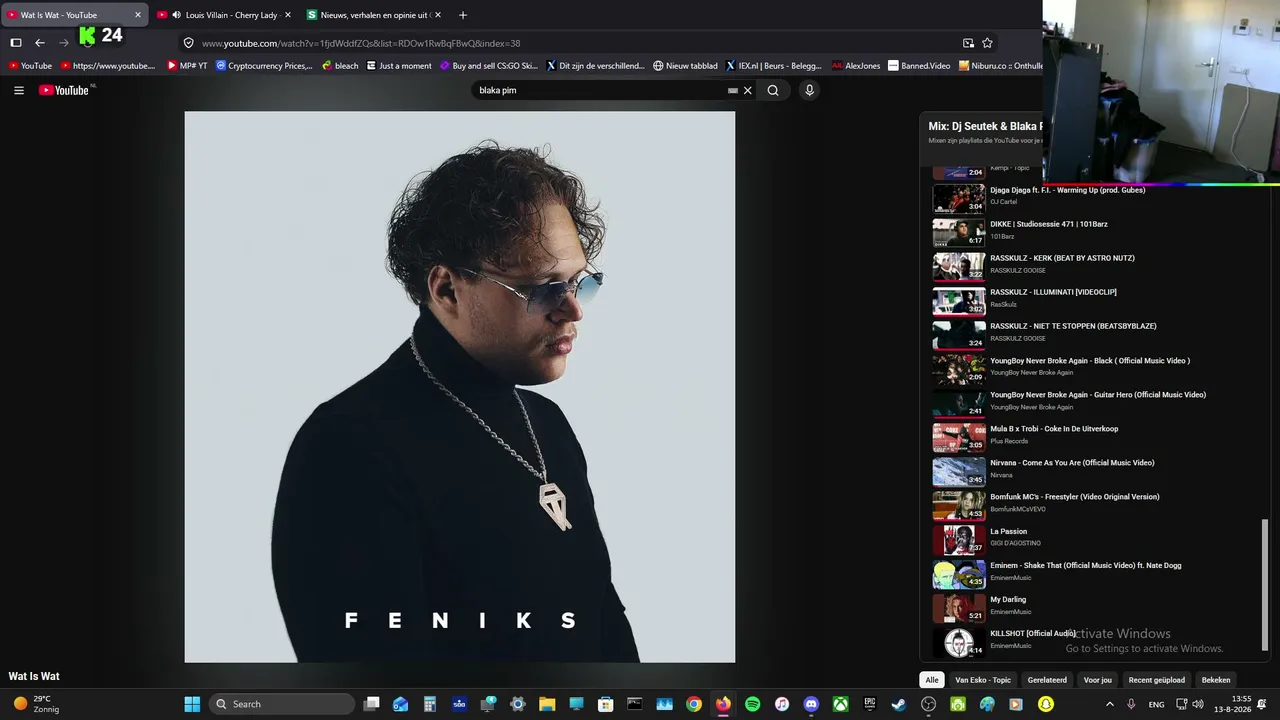The width and height of the screenshot is (1280, 720).
Task: Show hidden system tray icons chevron
Action: 1109,704
